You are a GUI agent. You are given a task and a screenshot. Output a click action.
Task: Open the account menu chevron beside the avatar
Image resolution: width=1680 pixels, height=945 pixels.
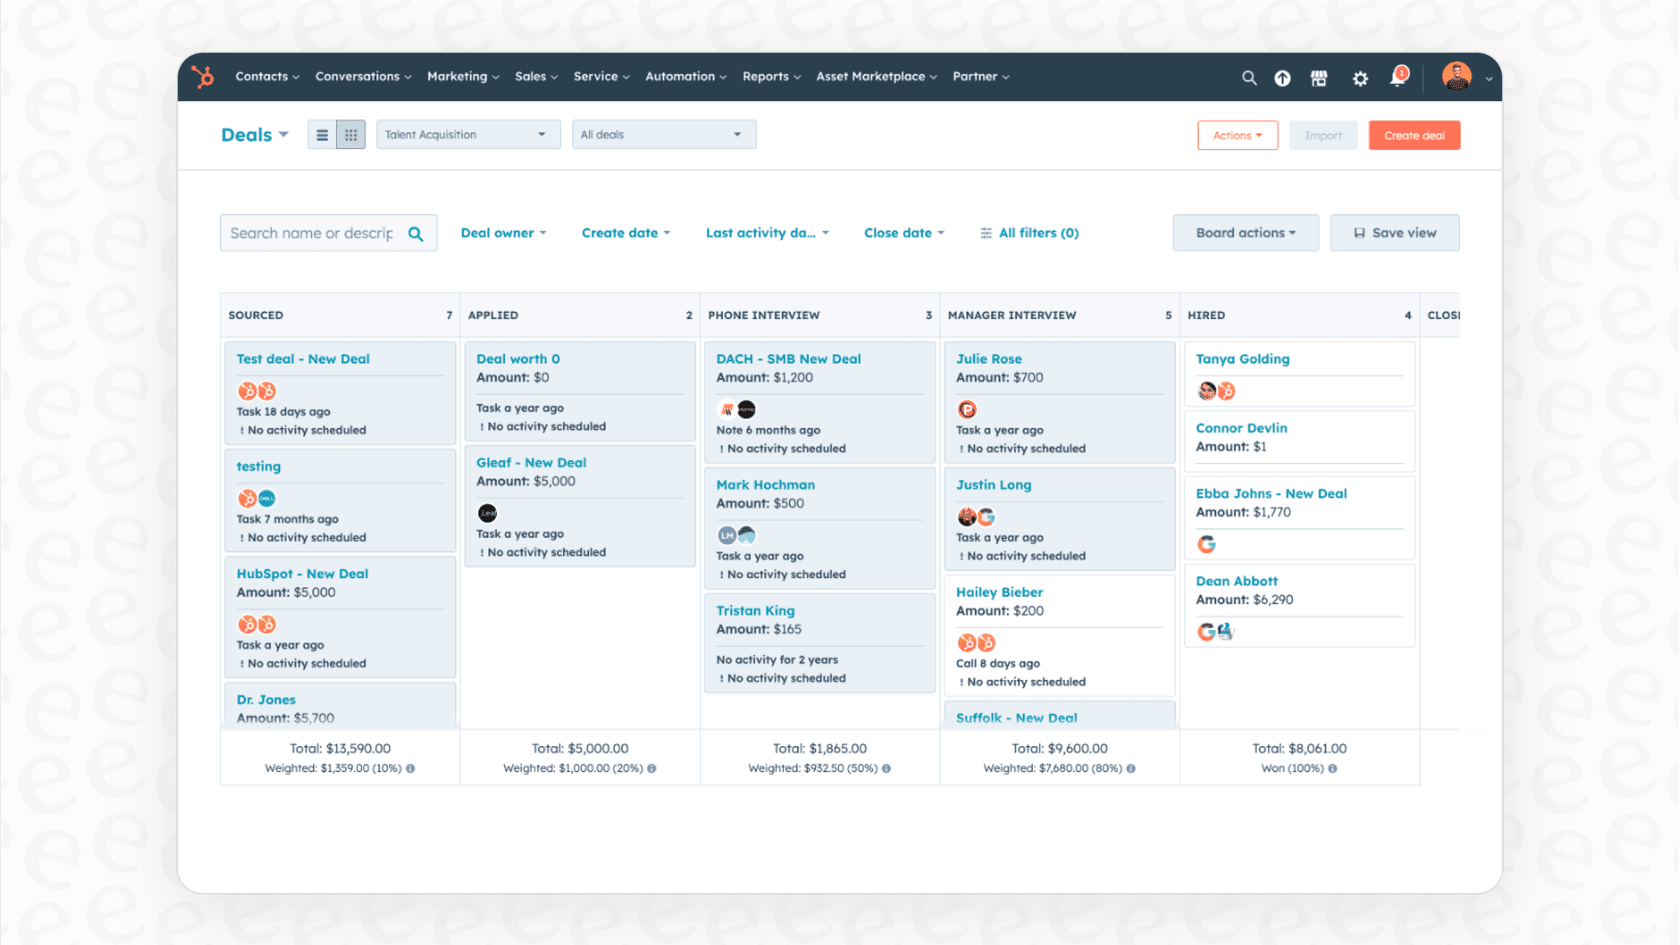1488,78
